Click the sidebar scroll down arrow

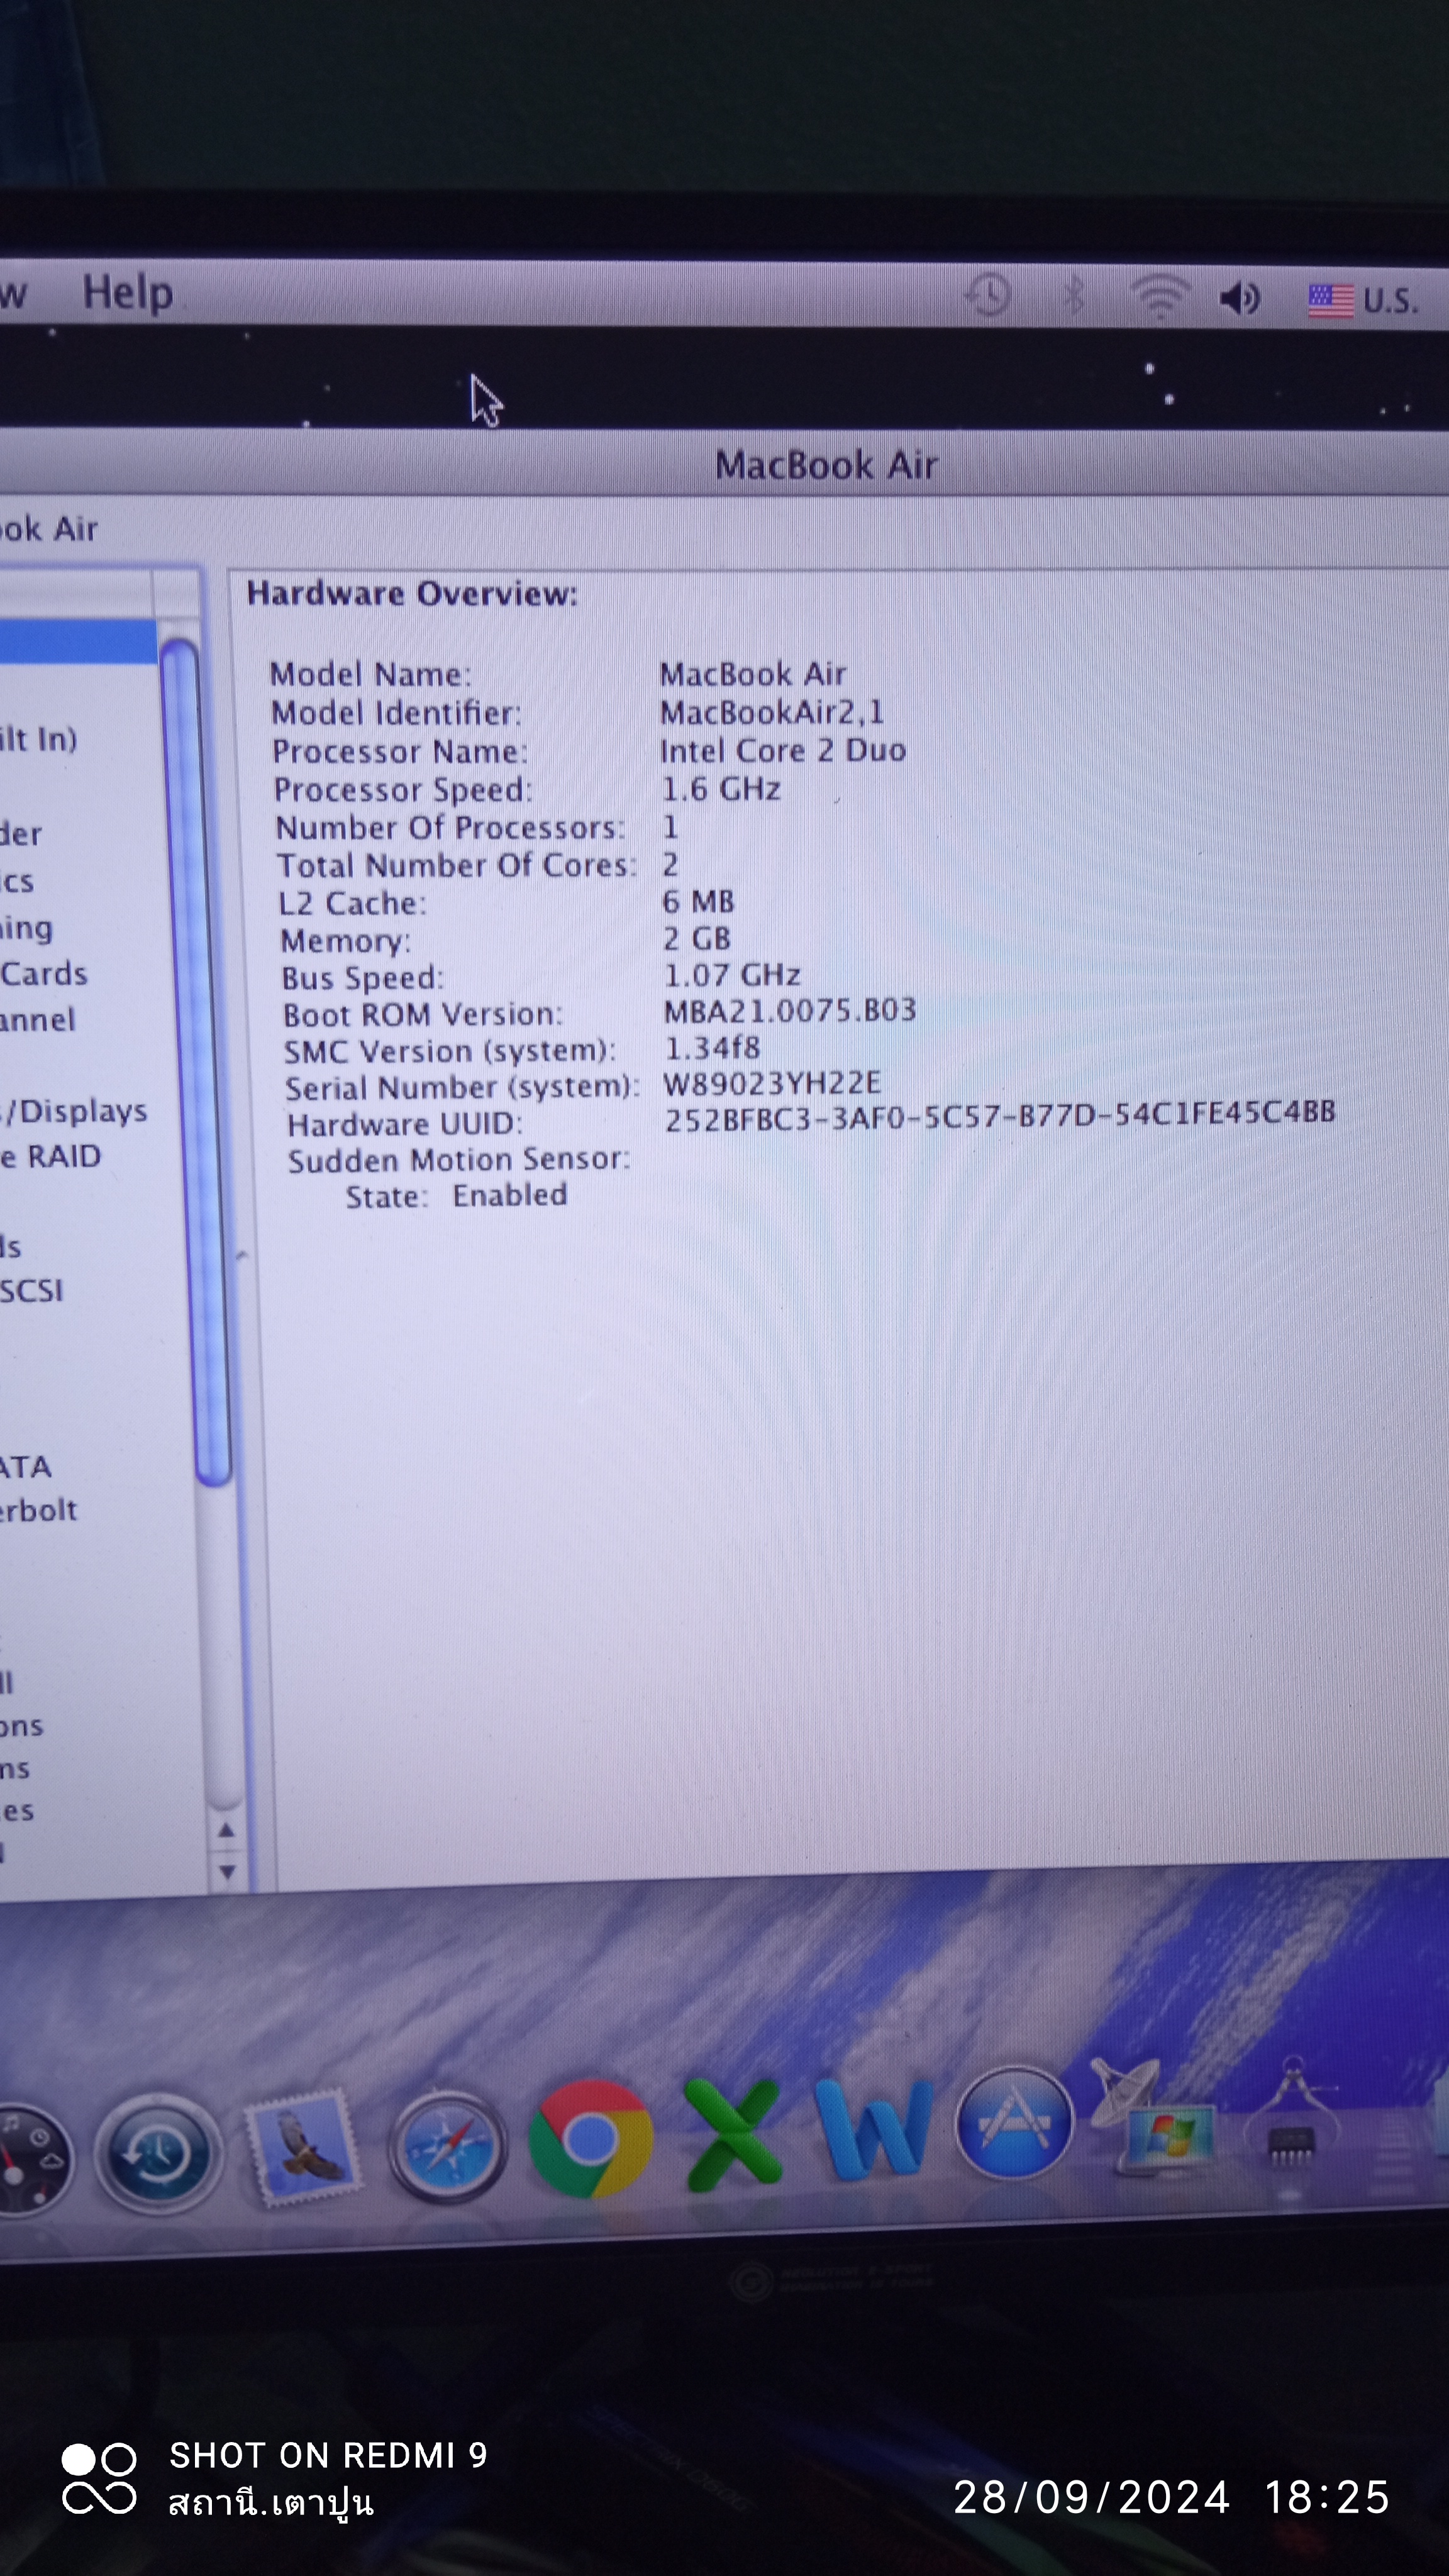[227, 1871]
